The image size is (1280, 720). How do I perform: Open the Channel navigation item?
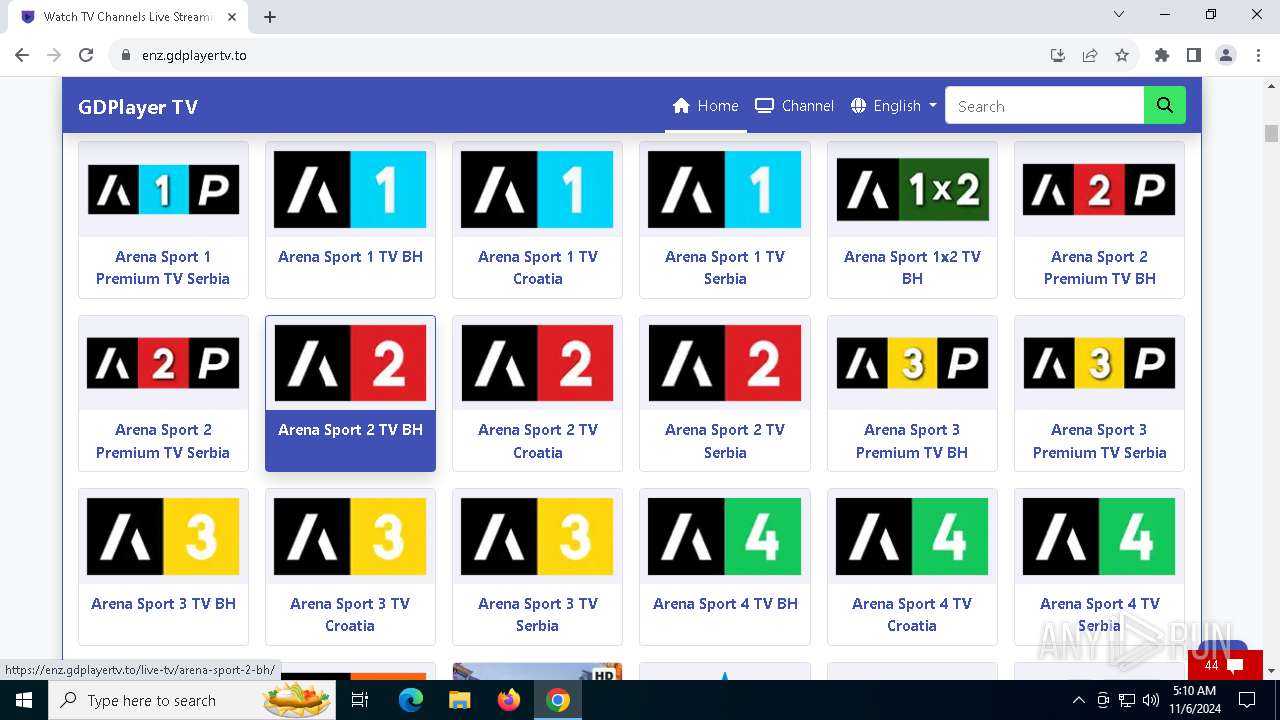click(795, 106)
